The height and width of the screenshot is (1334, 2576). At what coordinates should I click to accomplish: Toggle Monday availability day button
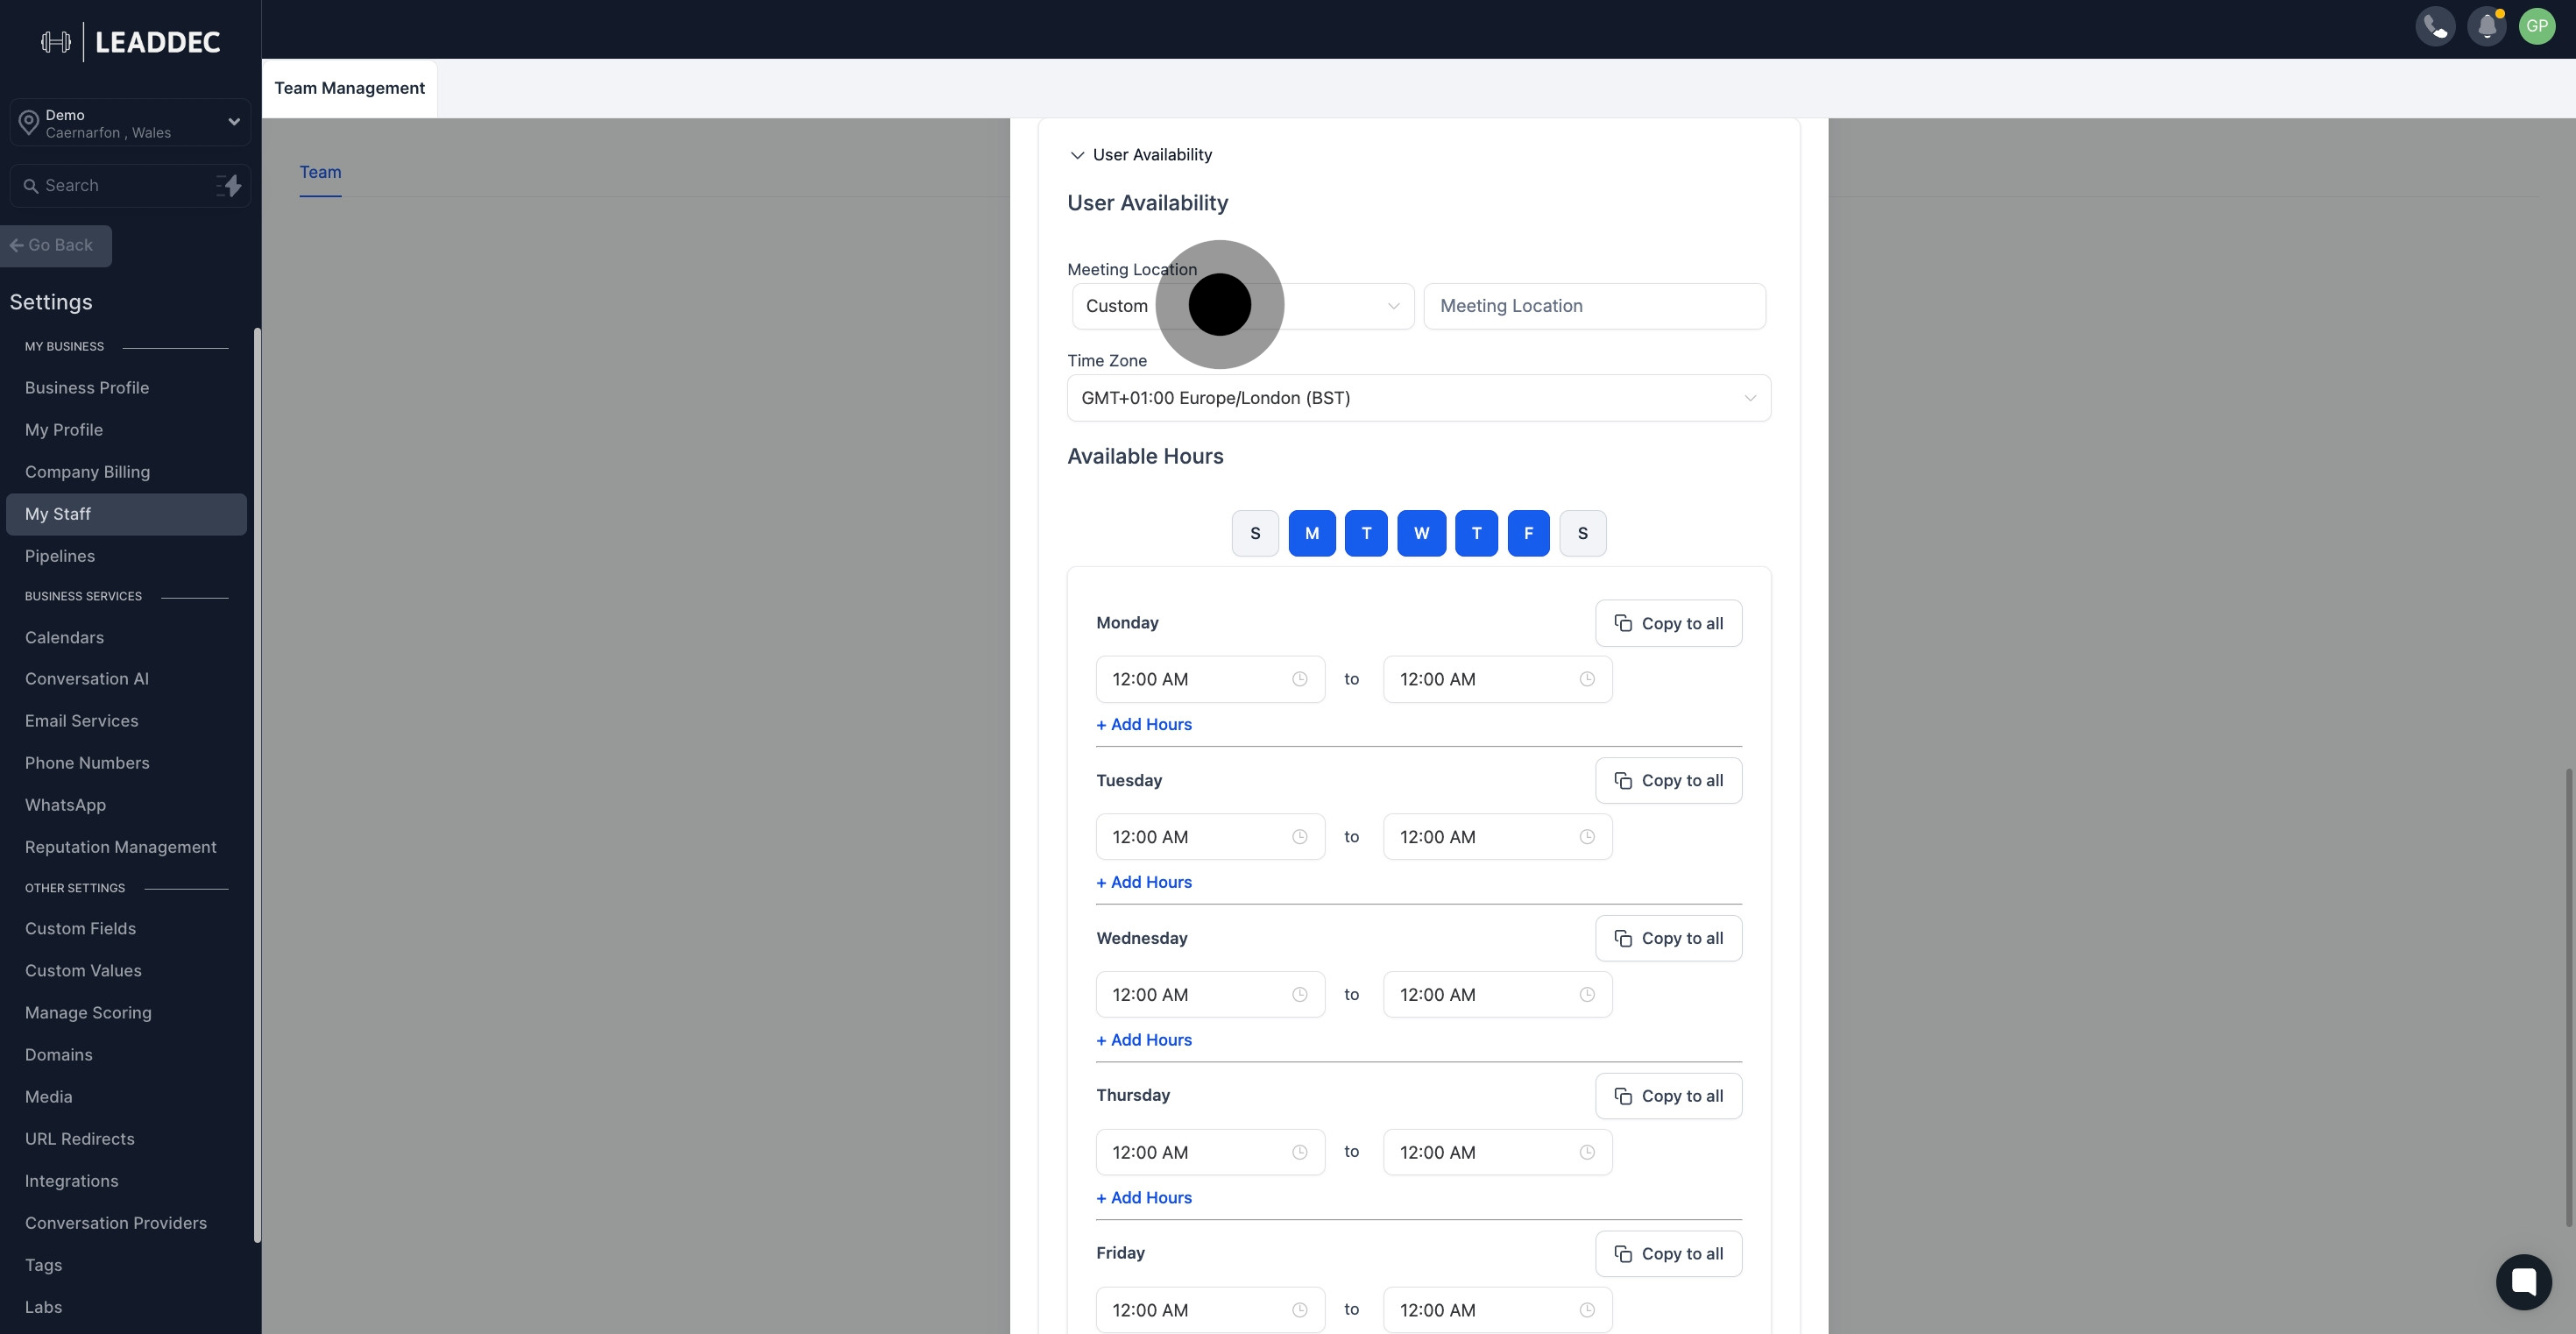1312,533
